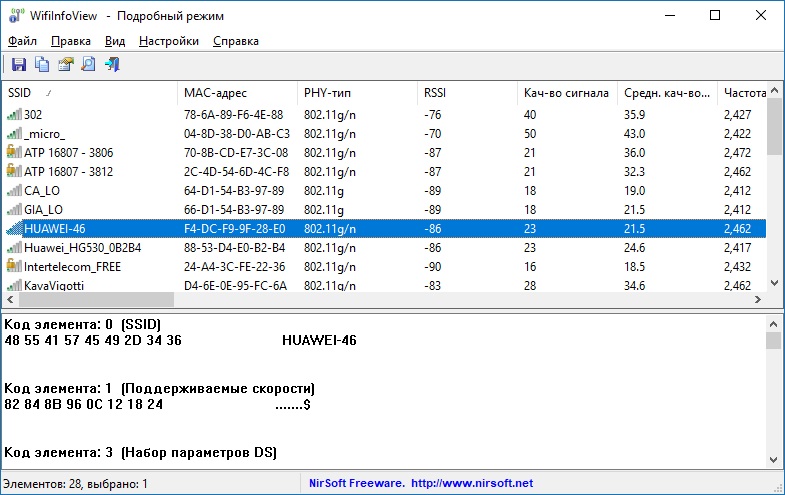The width and height of the screenshot is (785, 495).
Task: Select the ATP 16807 - 3806 row
Action: click(384, 153)
